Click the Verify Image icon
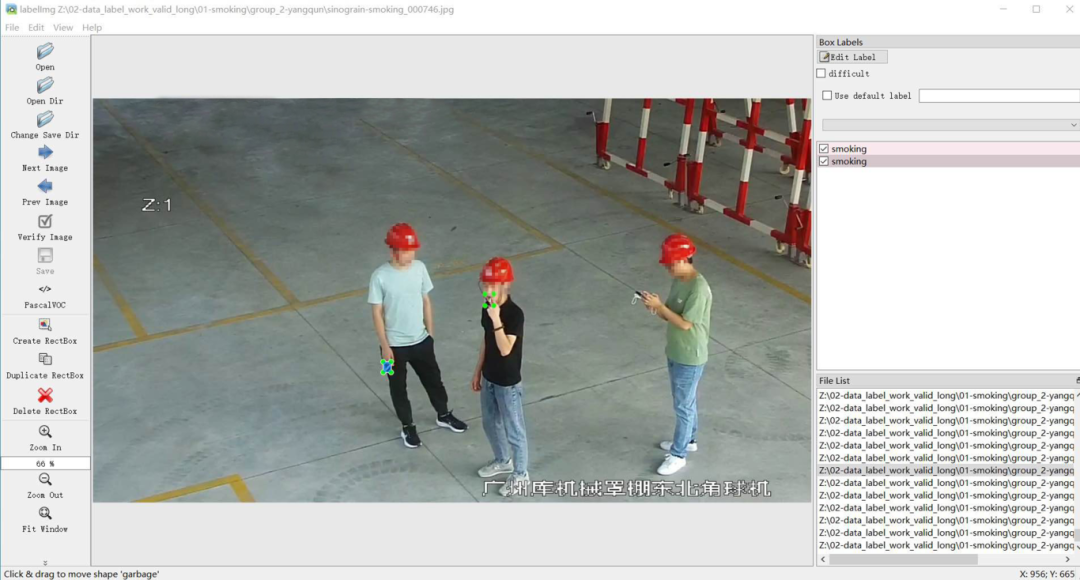Image resolution: width=1080 pixels, height=580 pixels. pos(45,222)
